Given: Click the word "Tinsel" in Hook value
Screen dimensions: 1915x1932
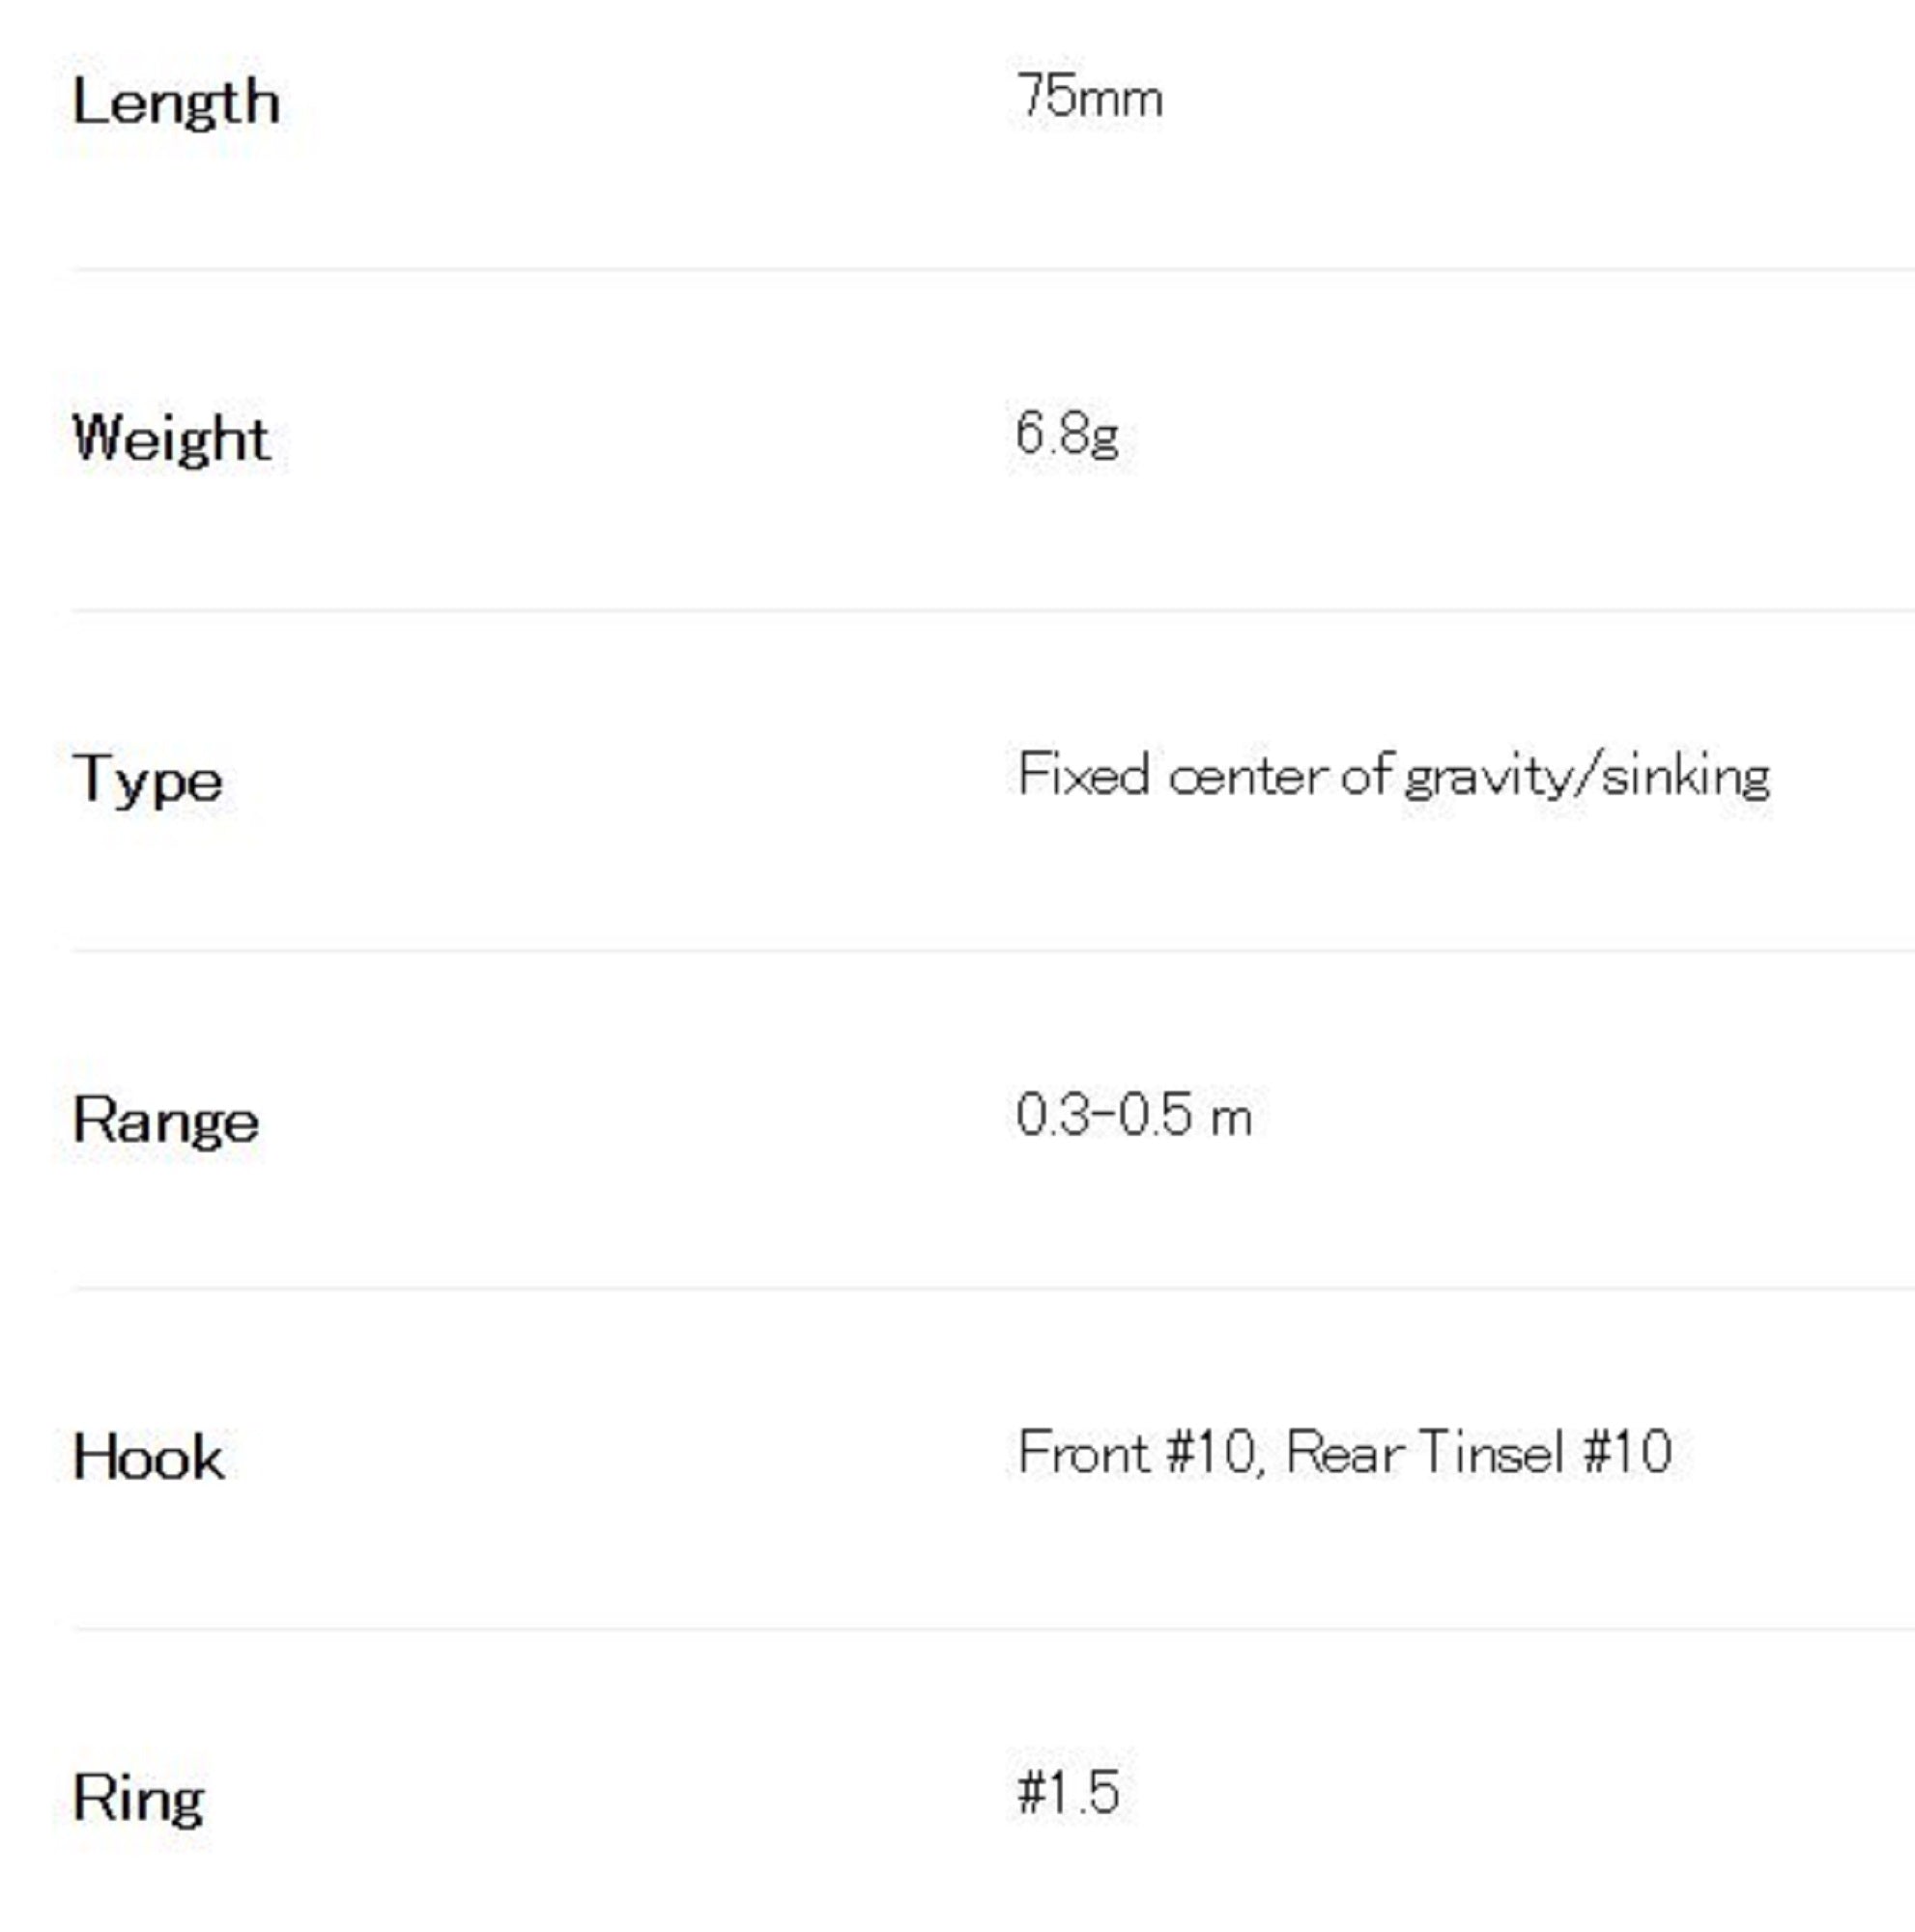Looking at the screenshot, I should tap(1490, 1453).
